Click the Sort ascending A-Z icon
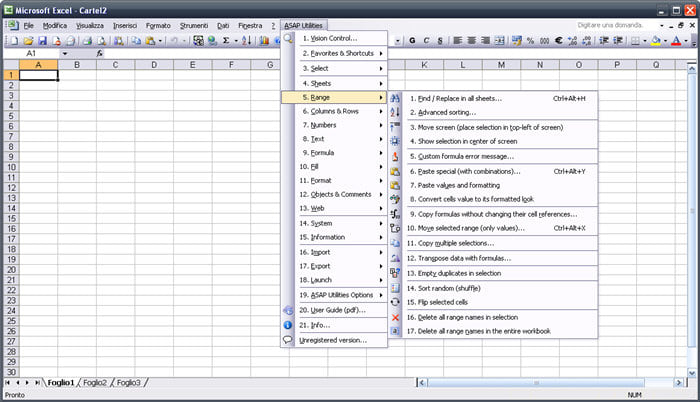 click(246, 41)
